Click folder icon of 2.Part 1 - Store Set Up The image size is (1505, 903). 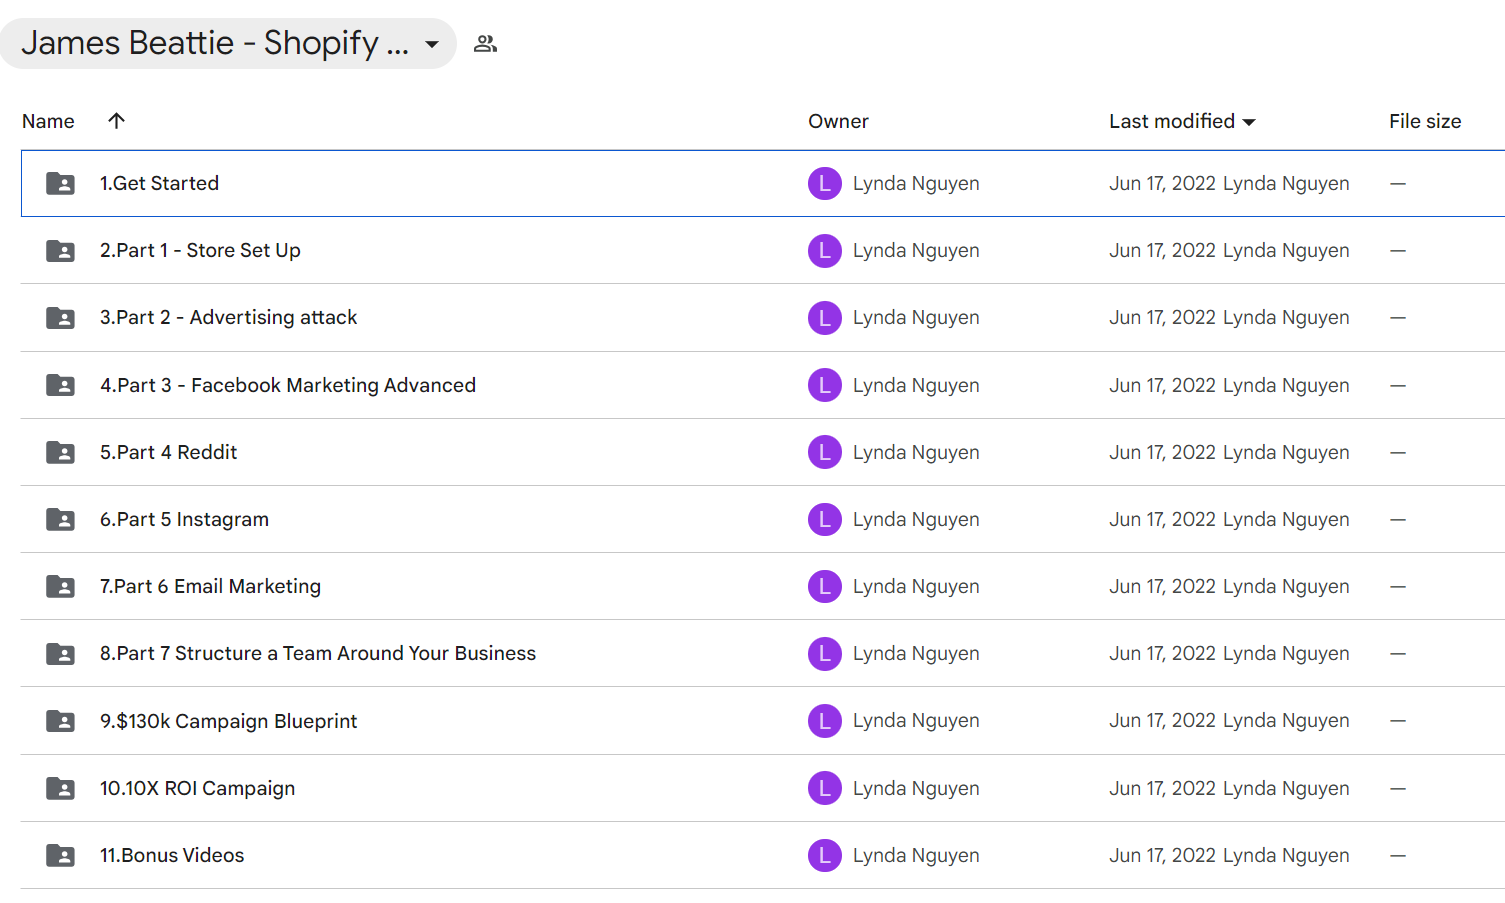pos(60,251)
